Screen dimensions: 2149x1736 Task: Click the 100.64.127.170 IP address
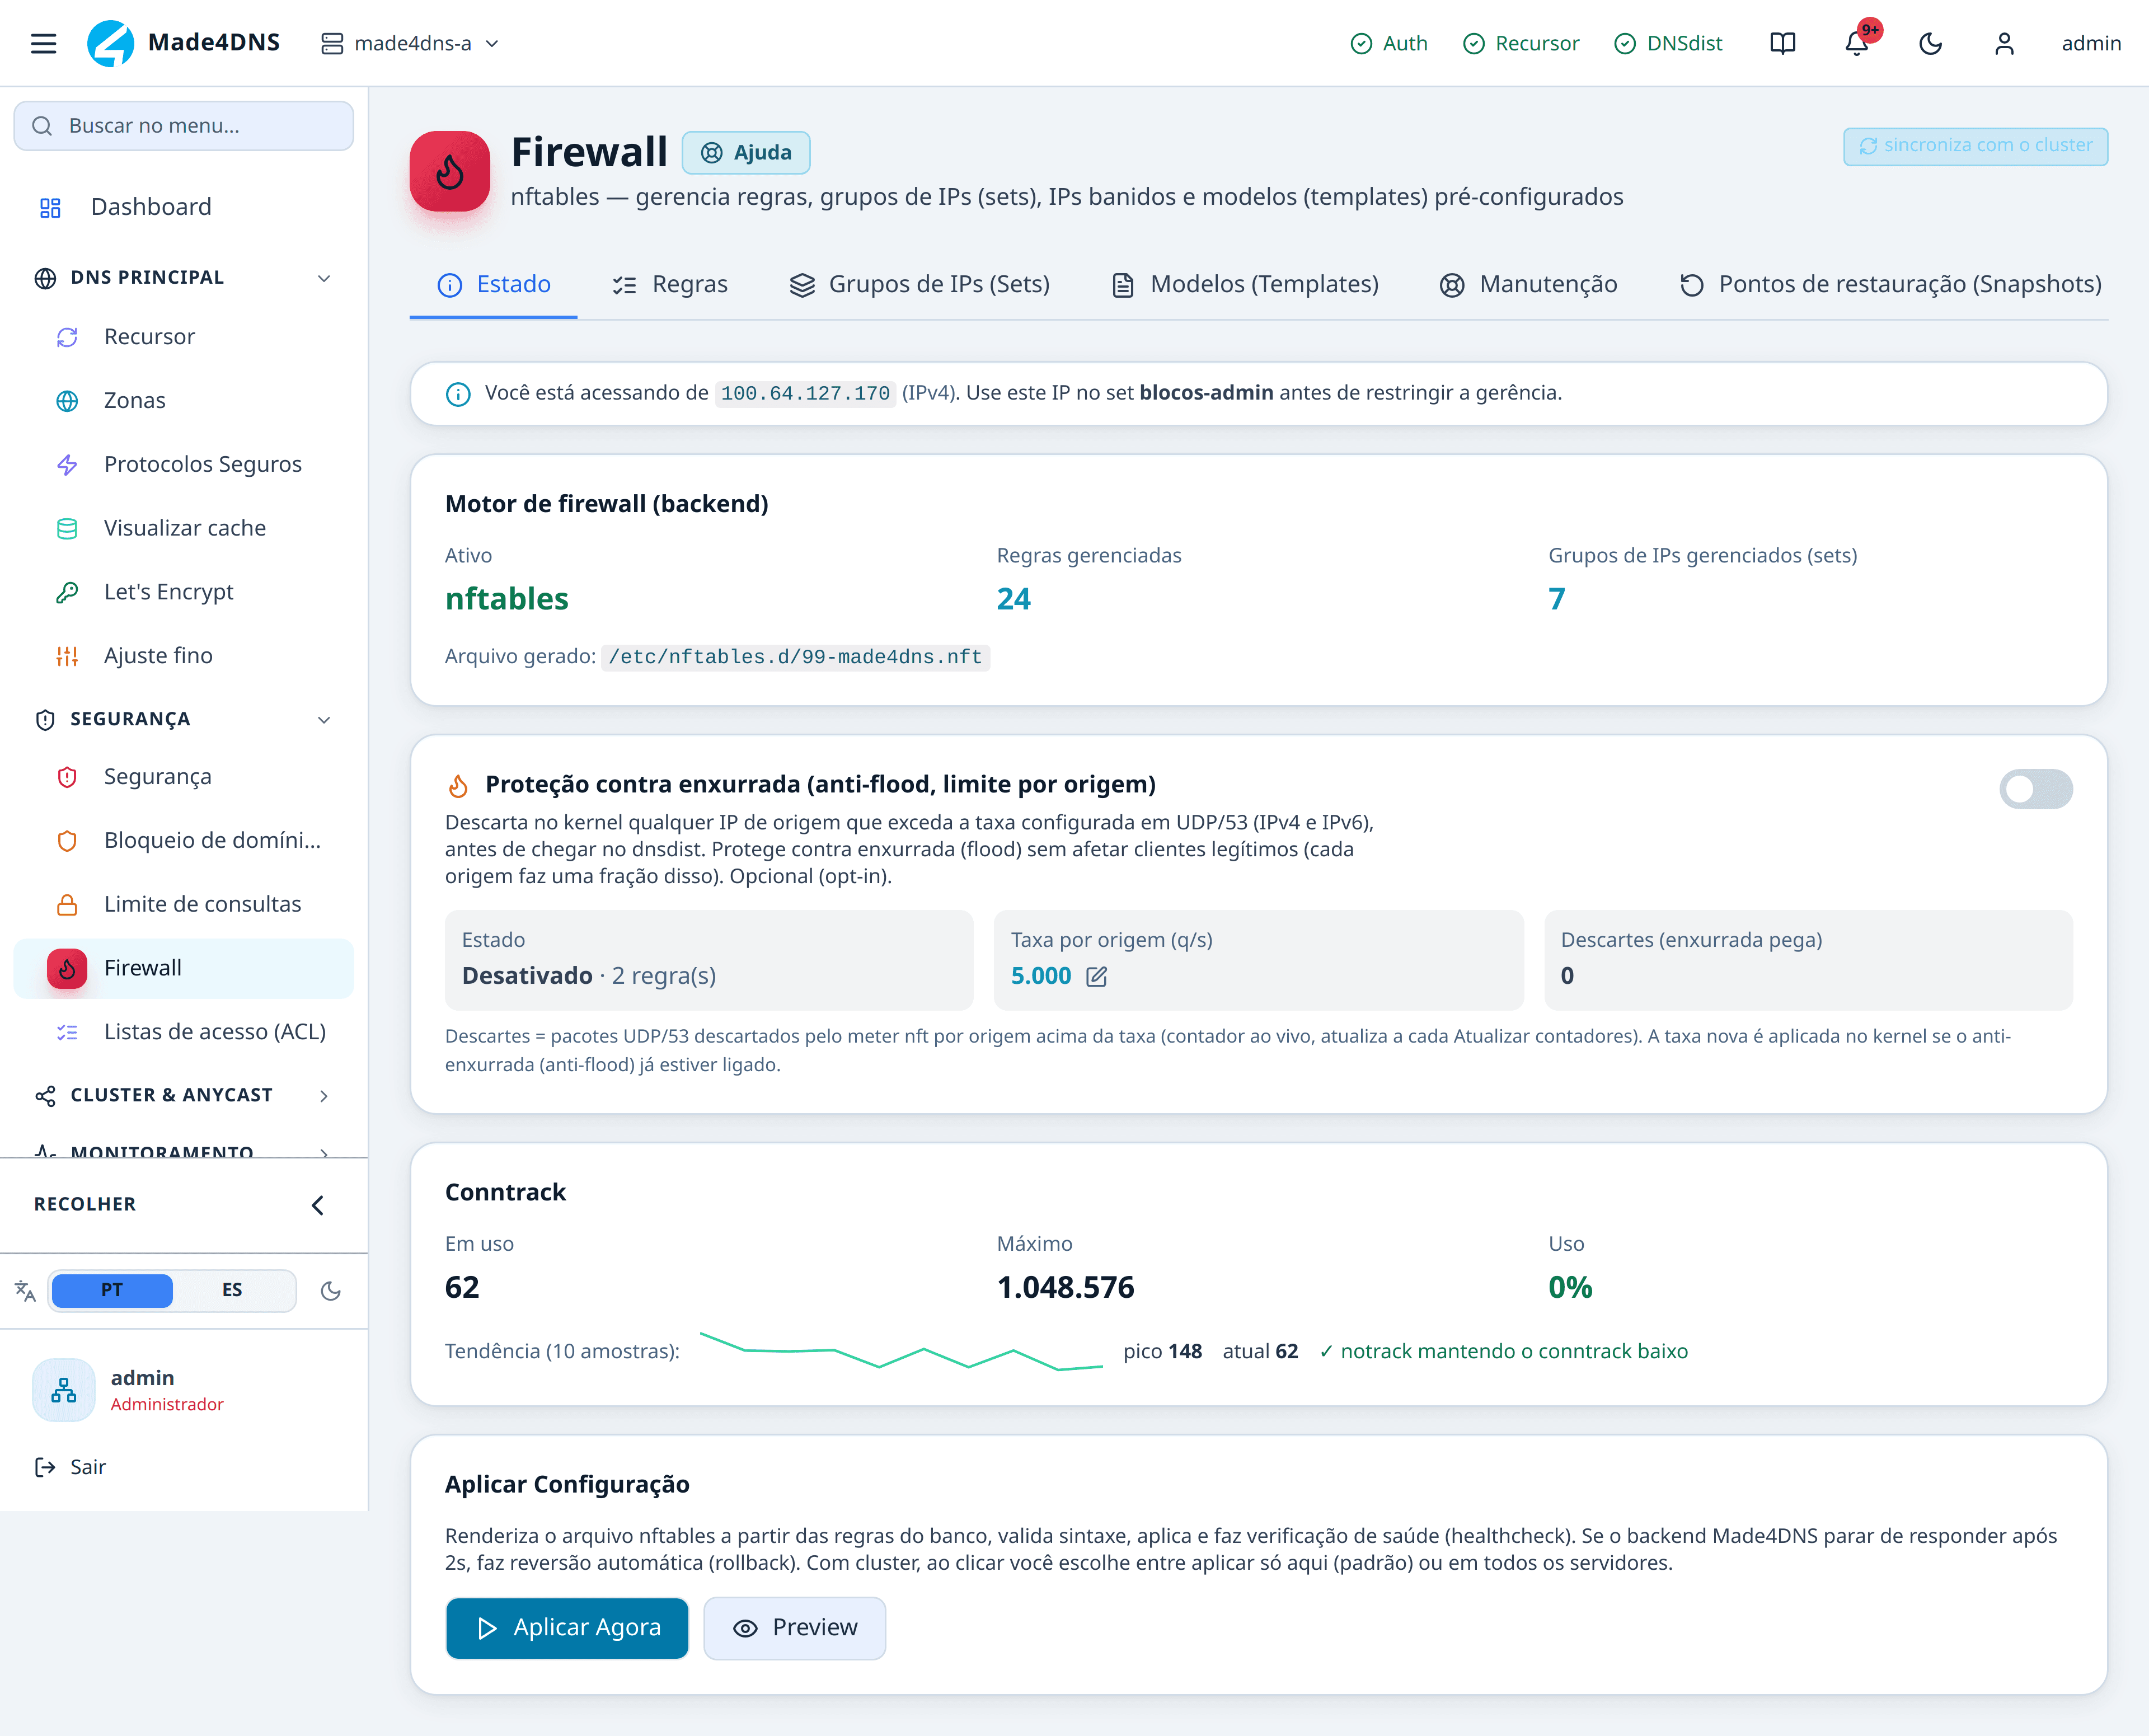[x=805, y=394]
